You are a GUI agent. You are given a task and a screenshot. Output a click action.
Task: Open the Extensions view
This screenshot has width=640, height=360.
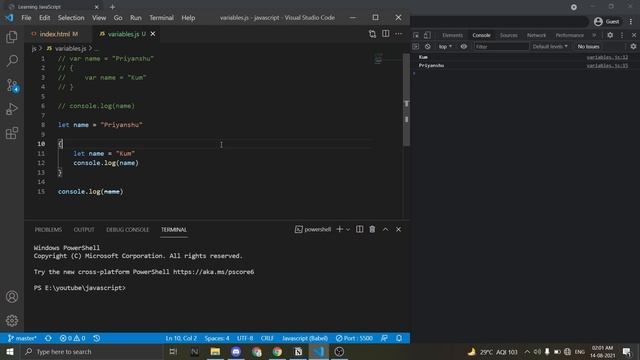point(12,133)
